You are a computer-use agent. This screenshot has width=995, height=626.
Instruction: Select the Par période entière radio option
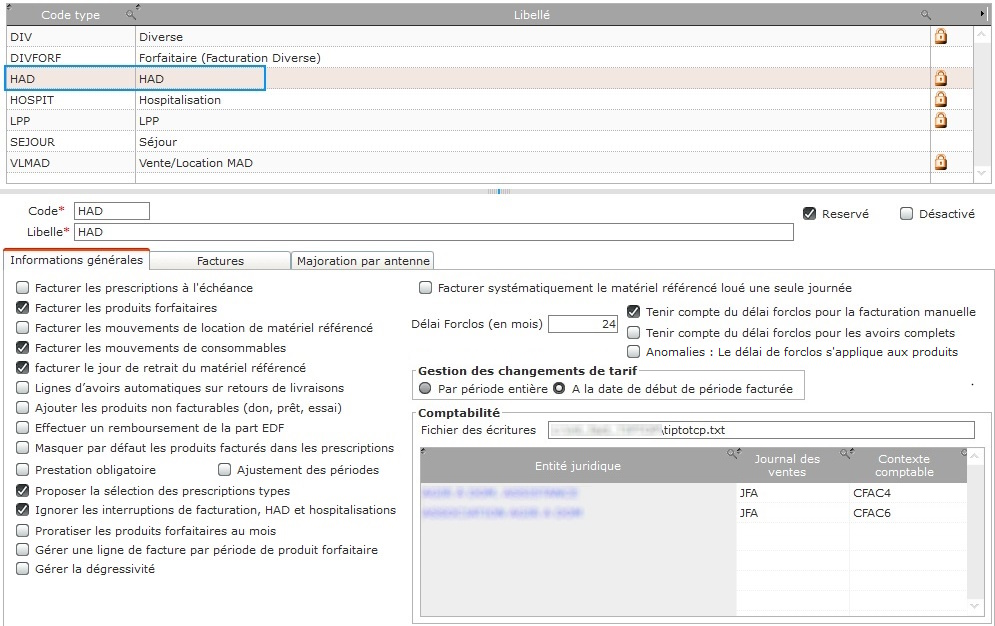coord(425,389)
